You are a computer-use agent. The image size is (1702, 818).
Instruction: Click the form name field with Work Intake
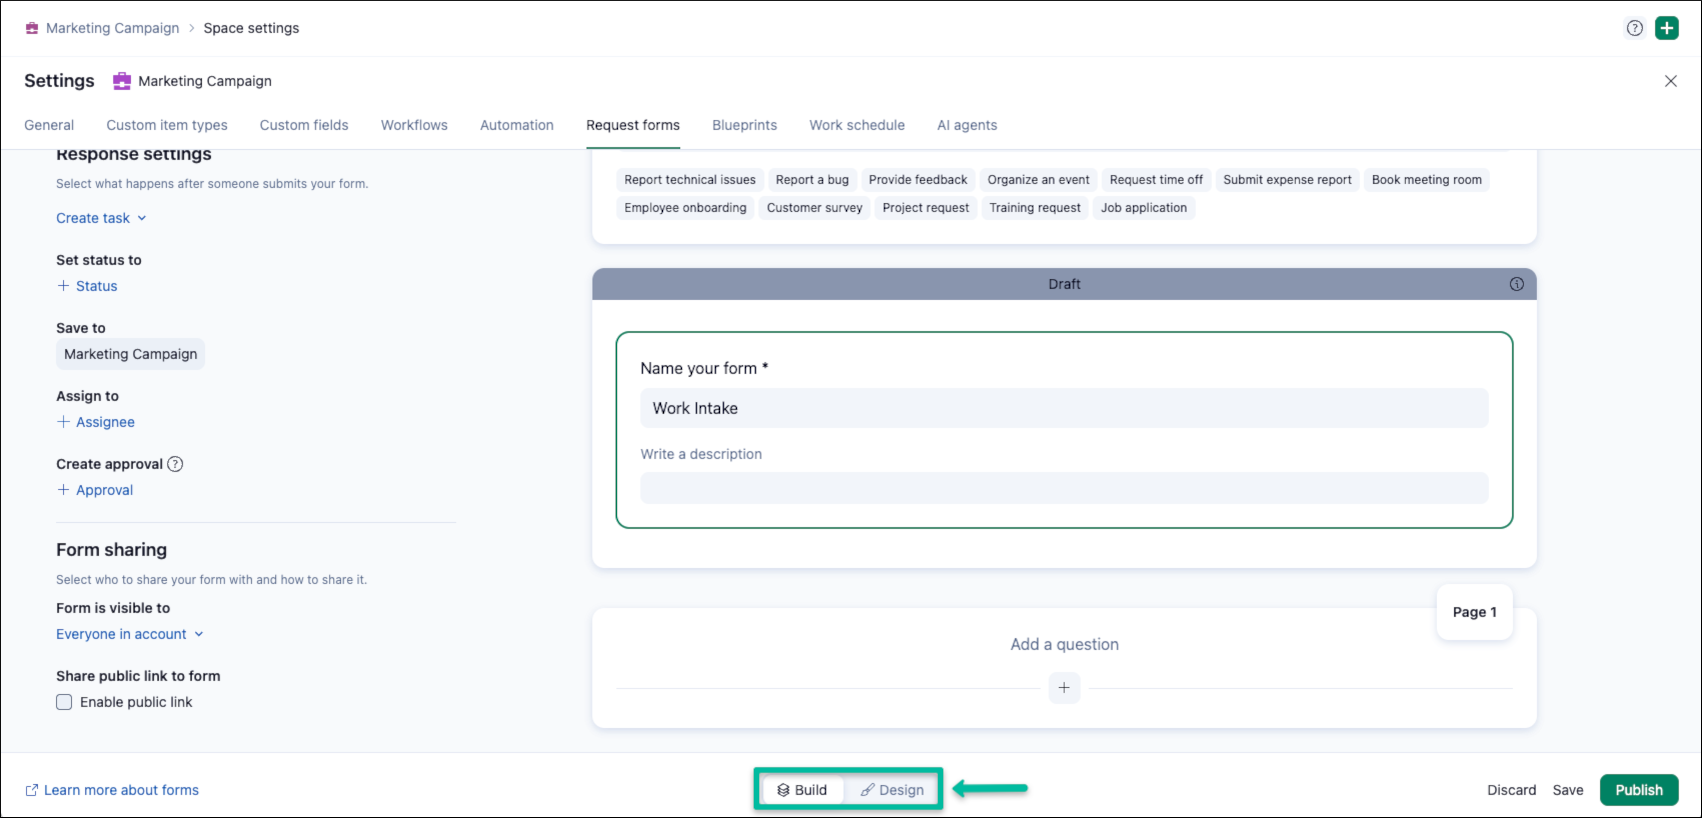click(1064, 408)
